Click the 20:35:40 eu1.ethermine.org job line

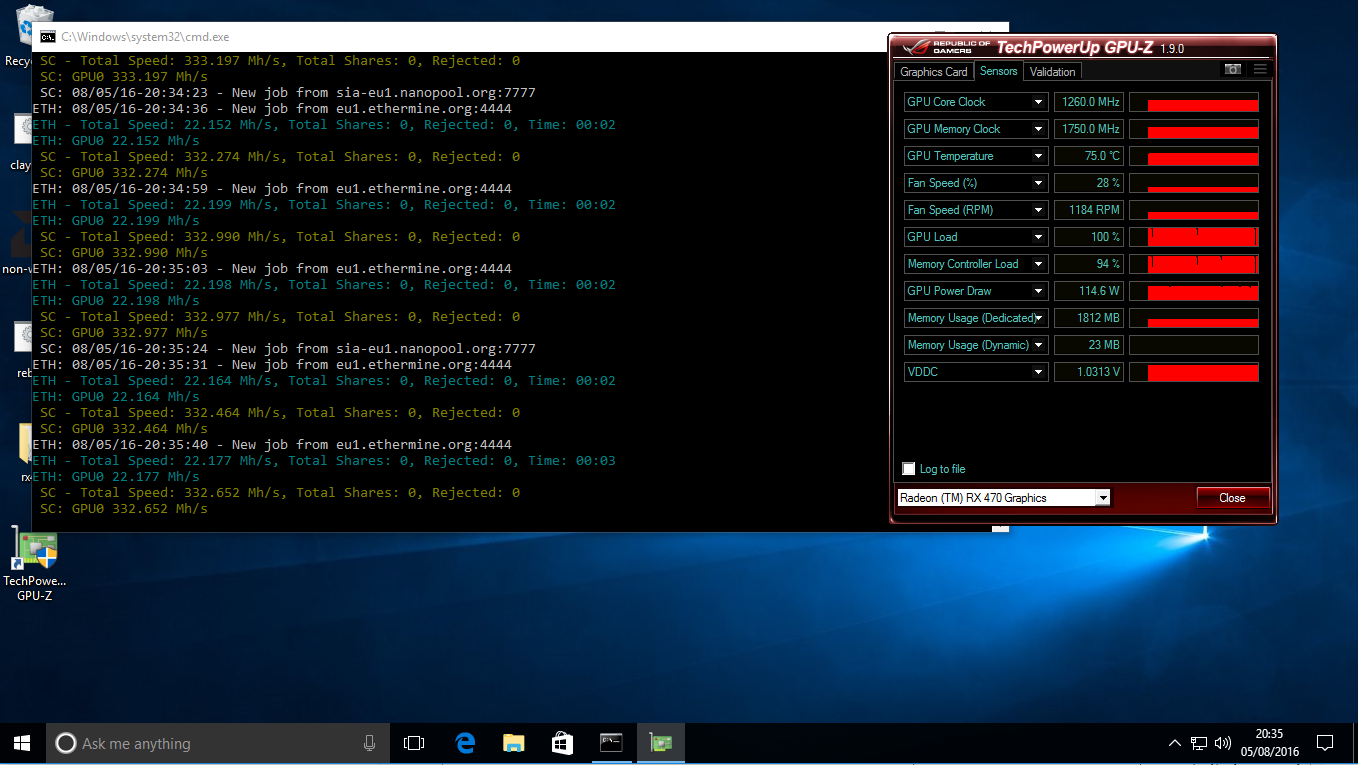coord(272,445)
